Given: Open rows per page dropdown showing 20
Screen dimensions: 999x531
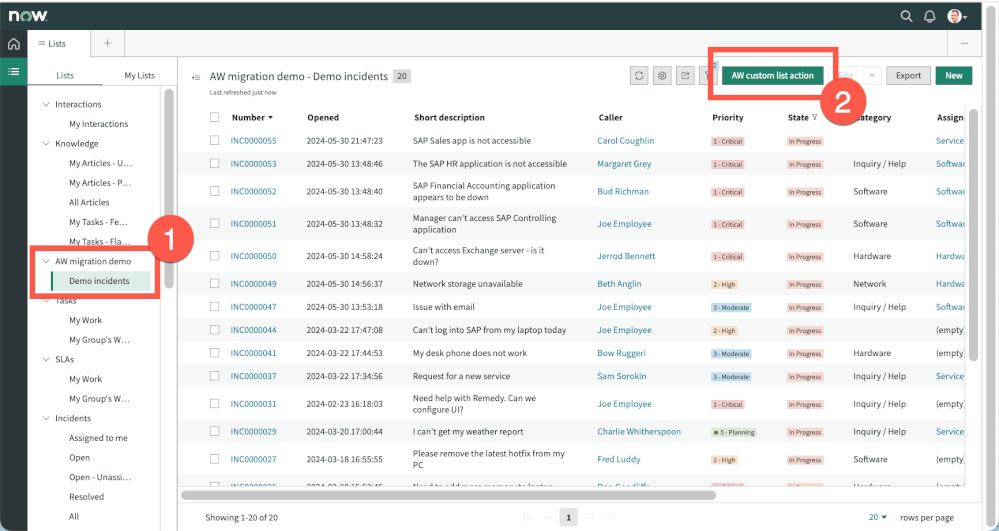Looking at the screenshot, I should point(878,517).
